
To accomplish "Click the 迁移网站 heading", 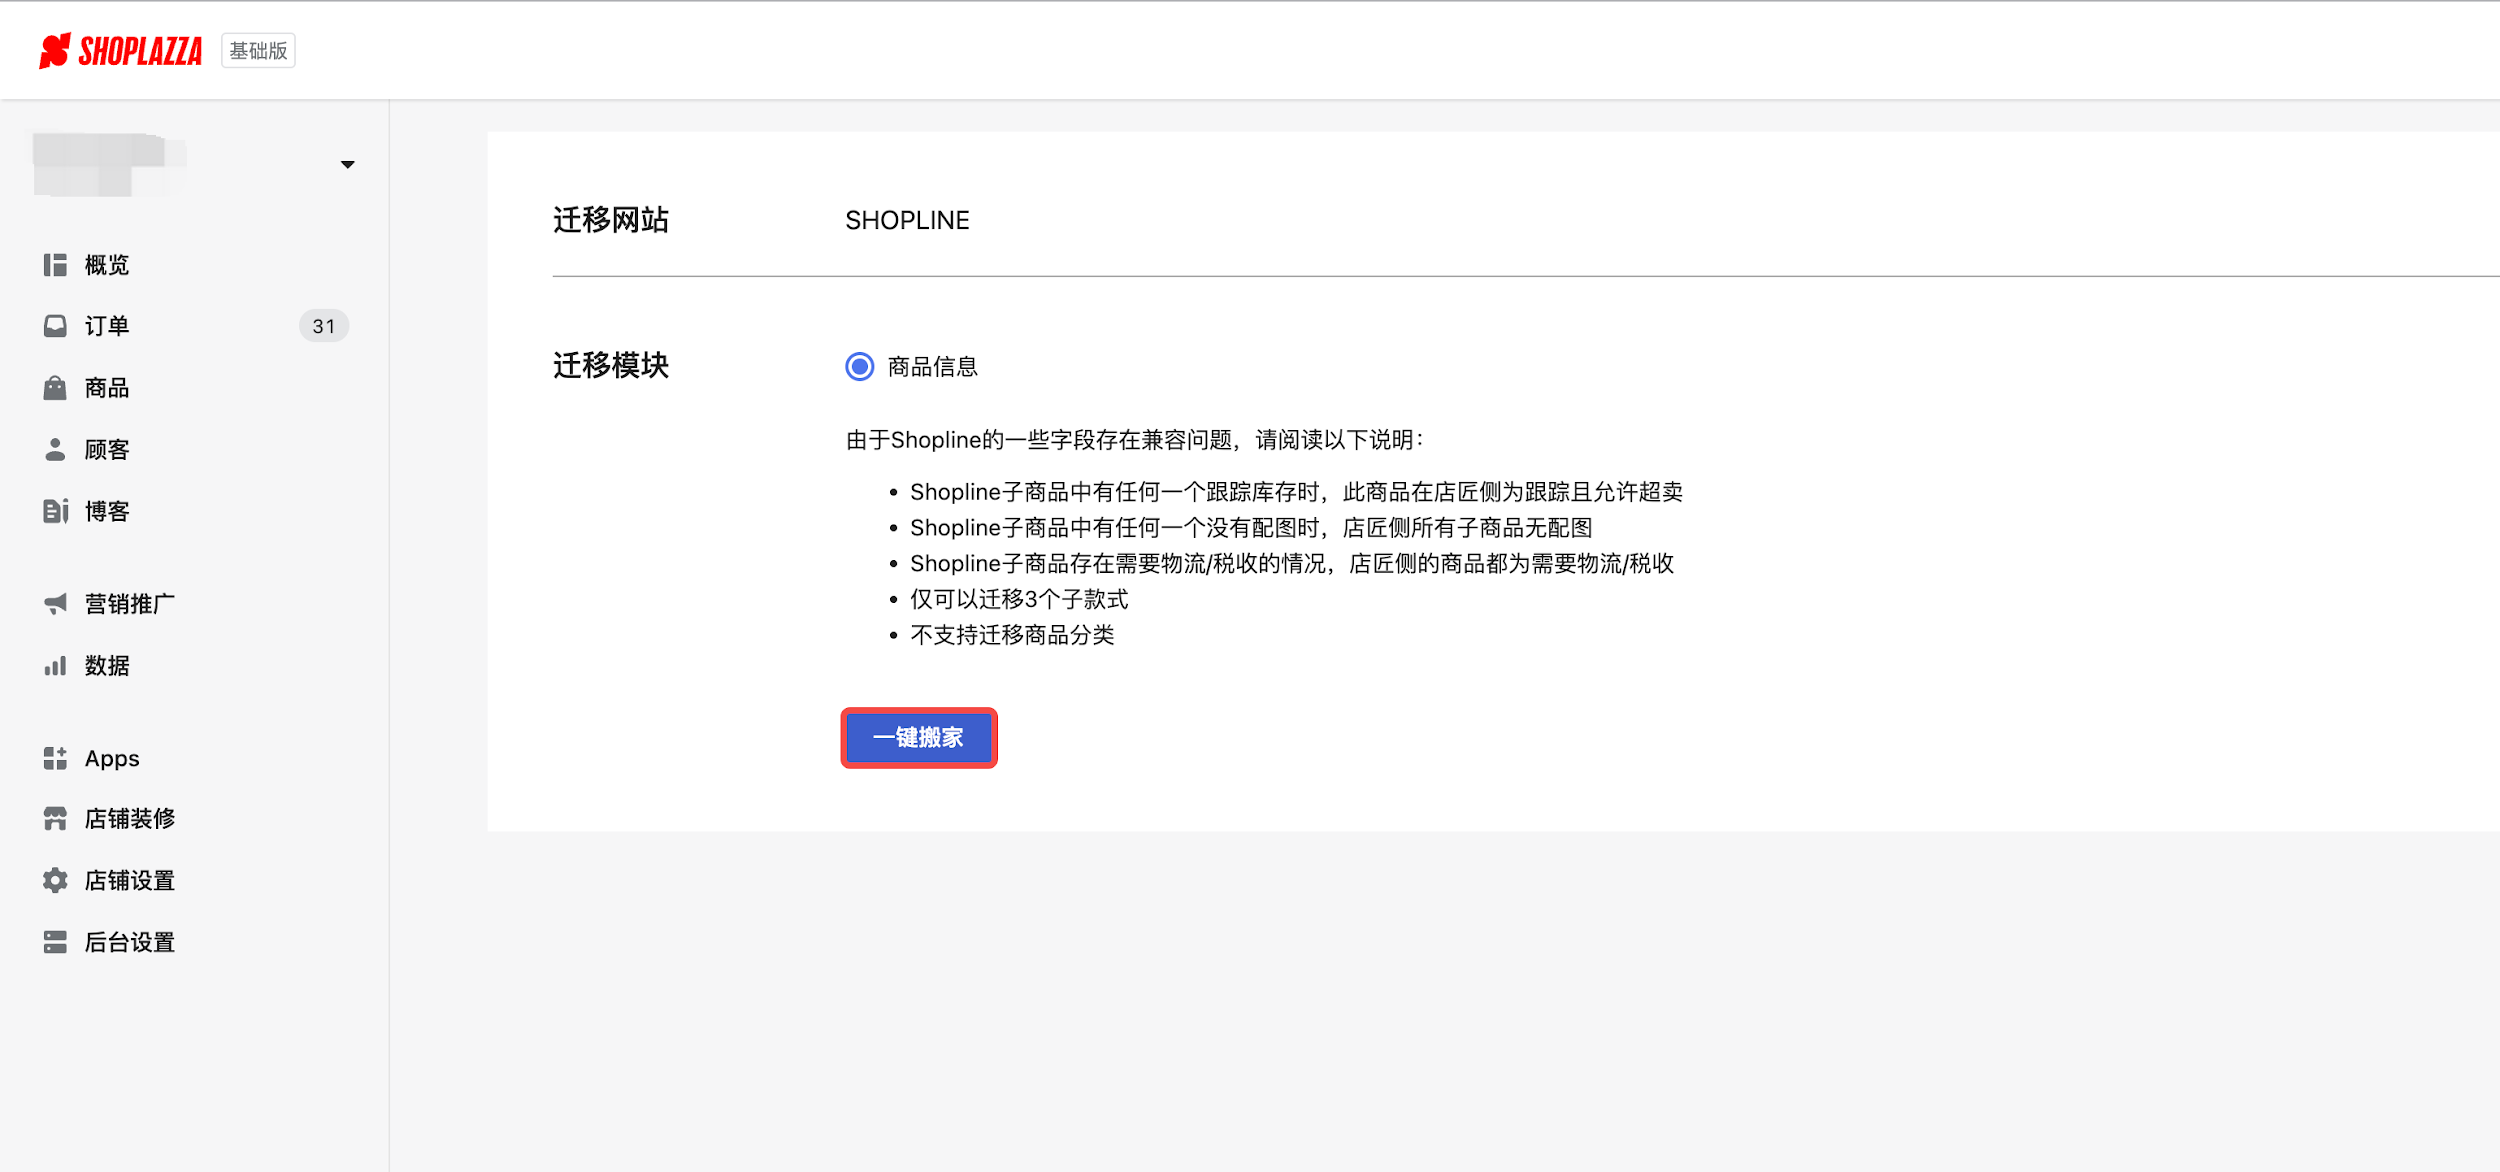I will click(611, 220).
